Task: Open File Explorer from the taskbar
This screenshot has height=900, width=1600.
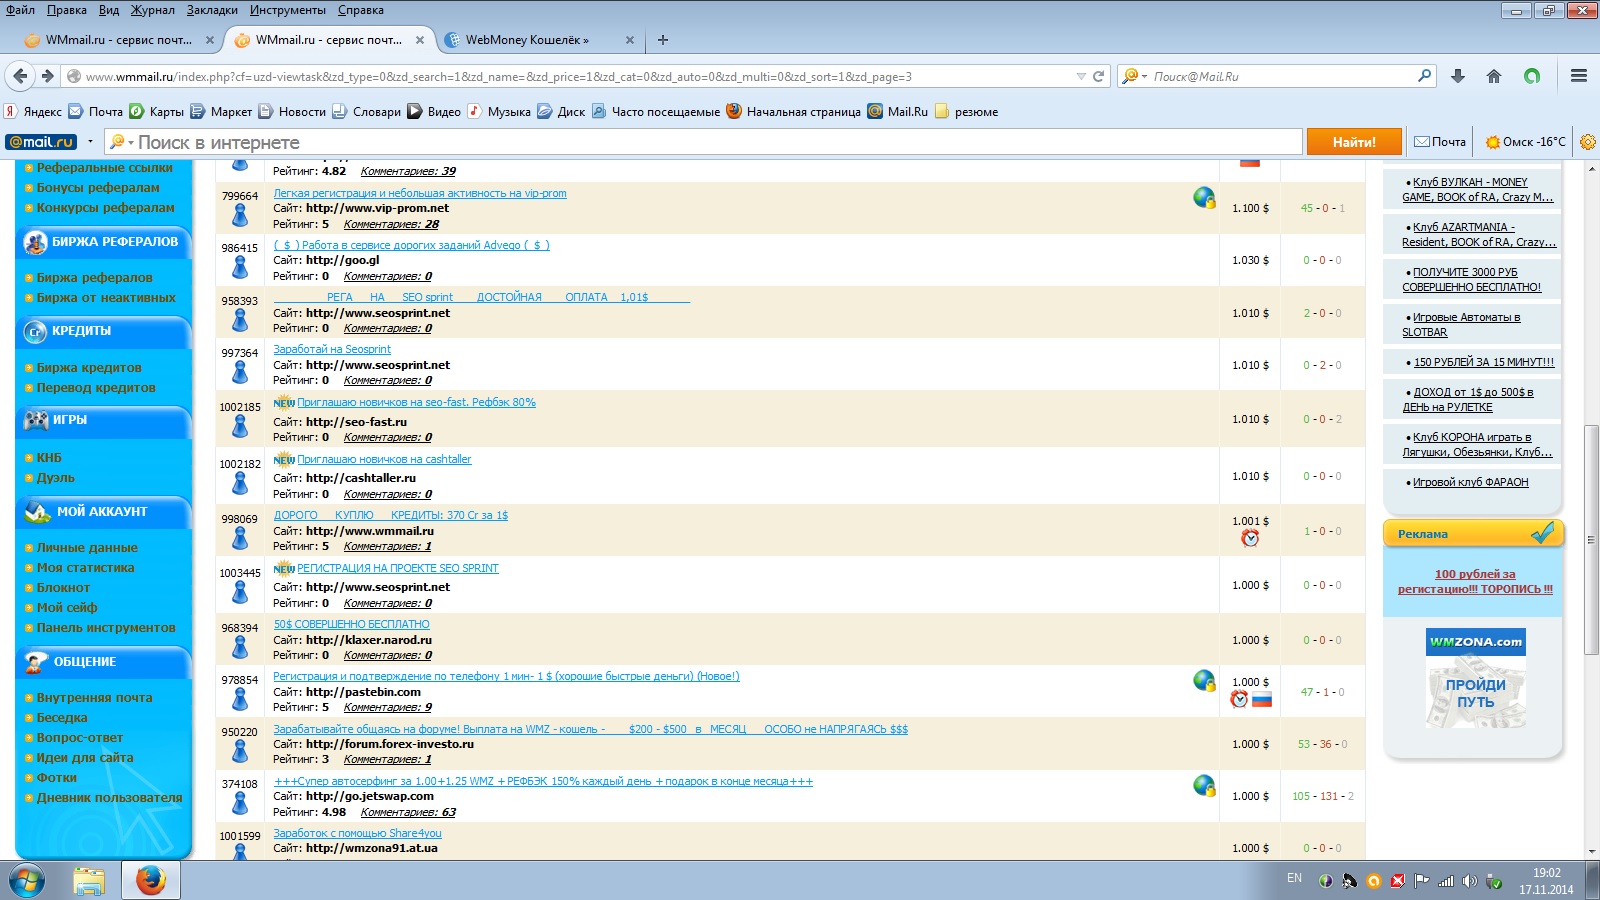Action: pos(89,881)
